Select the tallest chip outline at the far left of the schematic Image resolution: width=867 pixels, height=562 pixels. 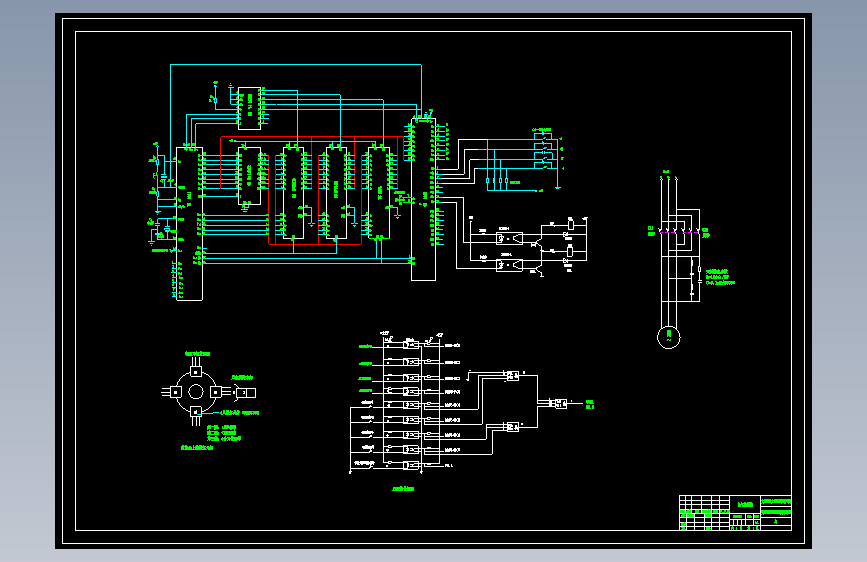(x=190, y=223)
